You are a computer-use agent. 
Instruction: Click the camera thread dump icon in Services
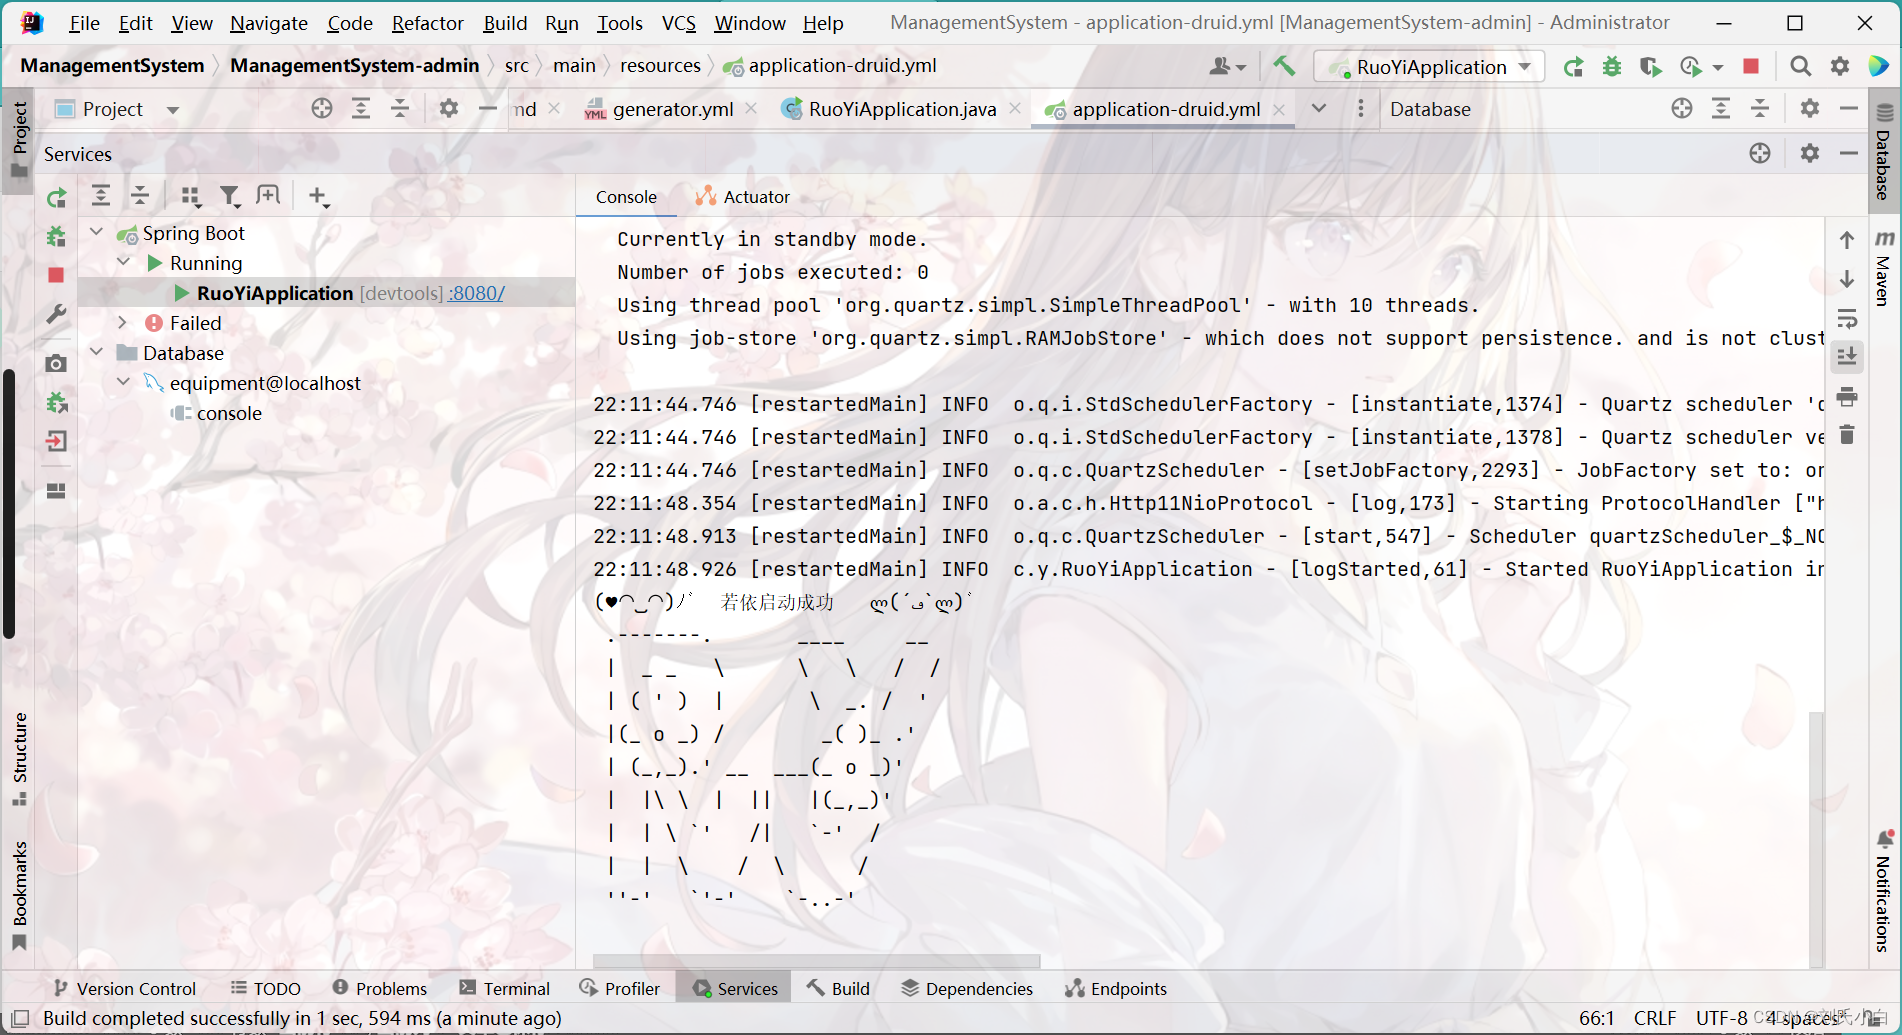(56, 363)
